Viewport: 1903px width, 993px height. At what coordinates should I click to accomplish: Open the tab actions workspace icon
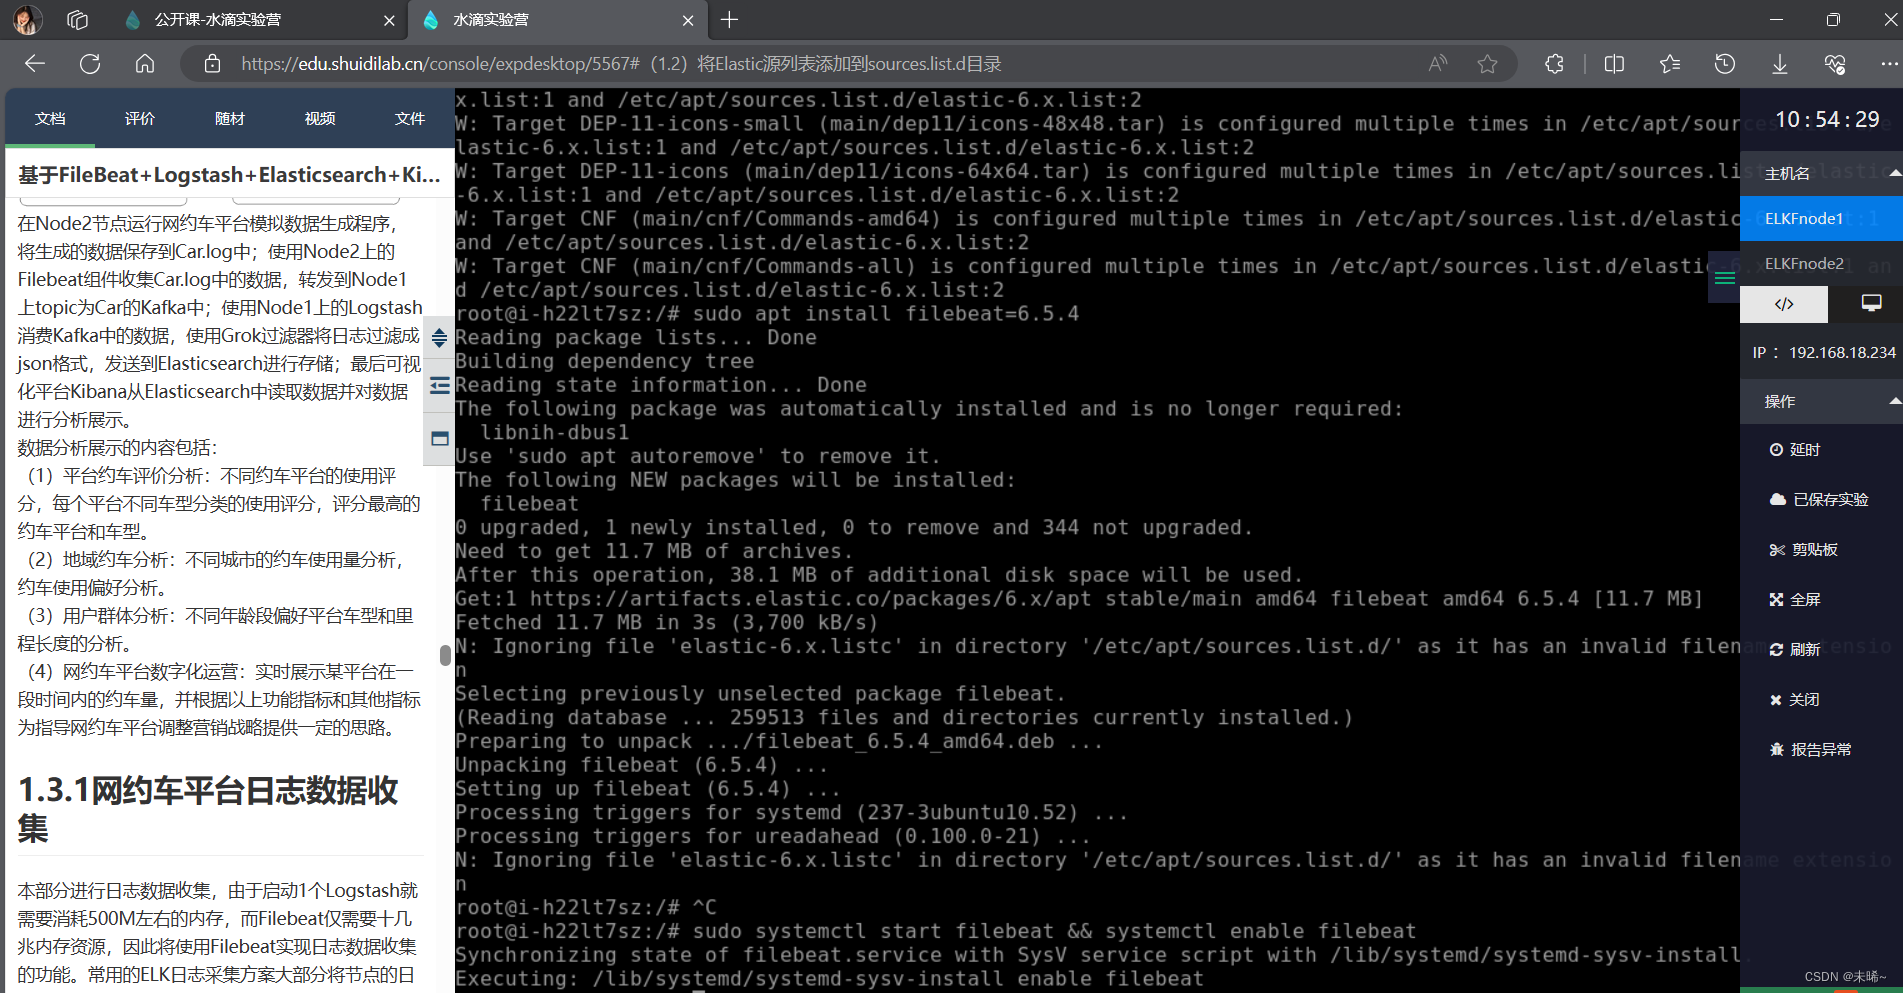click(77, 19)
